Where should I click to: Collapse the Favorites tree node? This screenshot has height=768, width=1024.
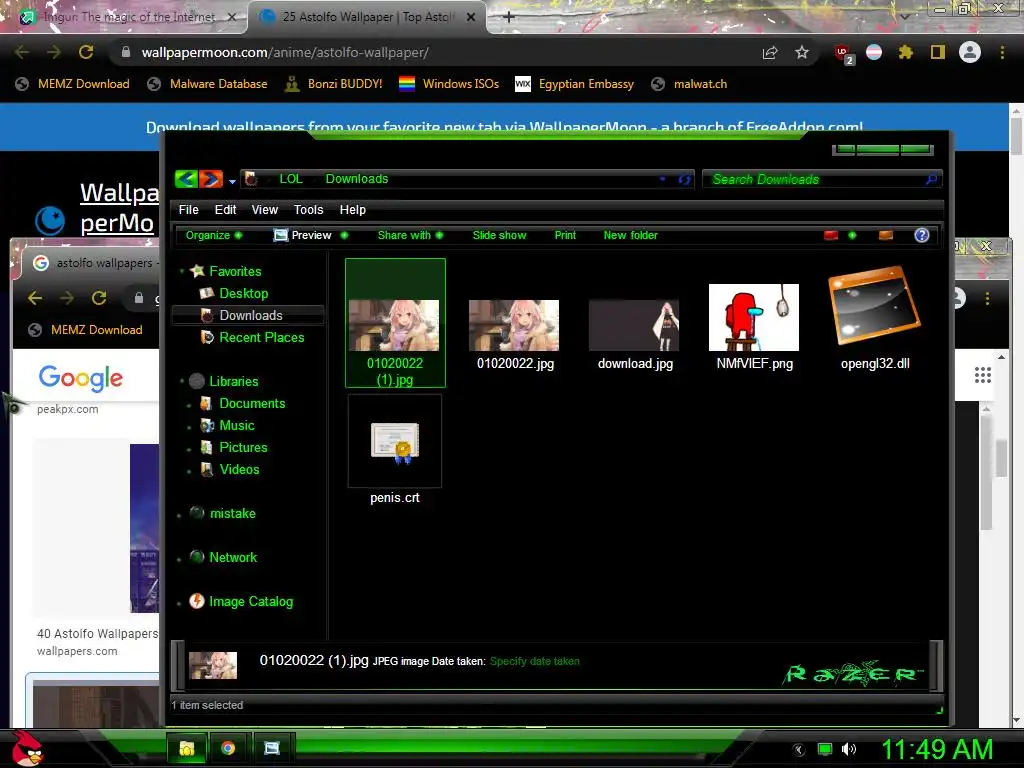pyautogui.click(x=182, y=270)
